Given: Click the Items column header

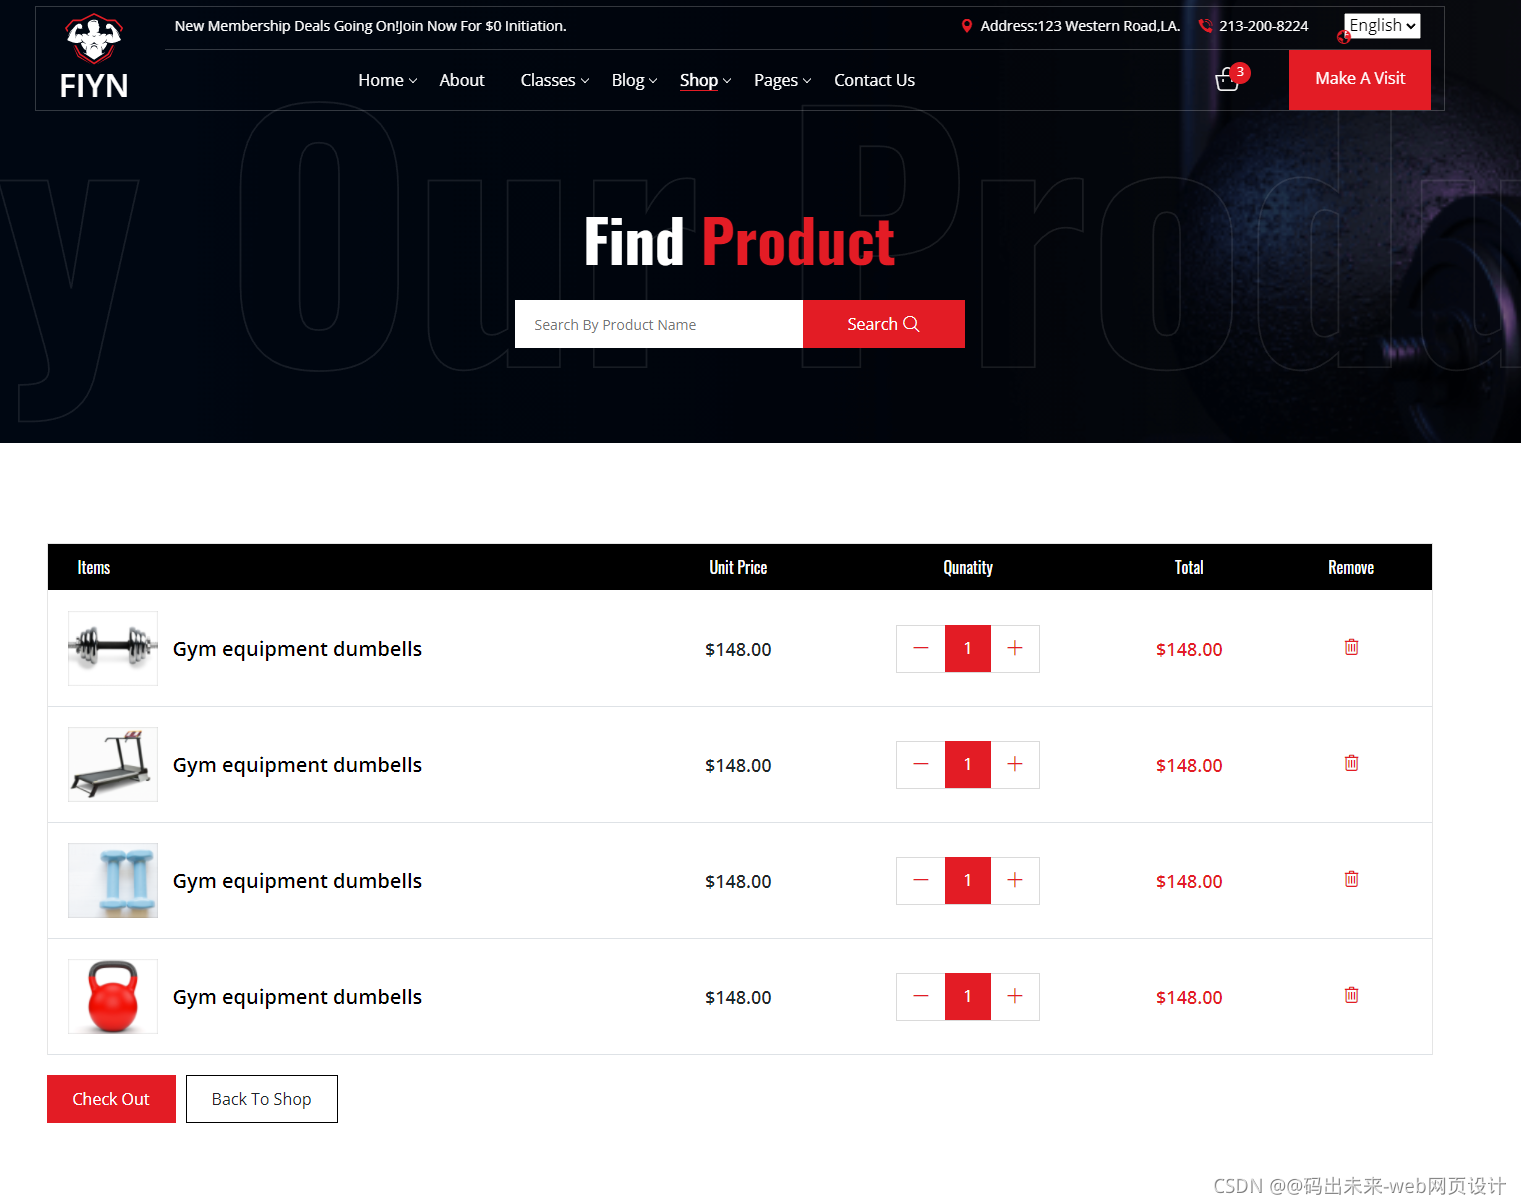Looking at the screenshot, I should tap(94, 567).
